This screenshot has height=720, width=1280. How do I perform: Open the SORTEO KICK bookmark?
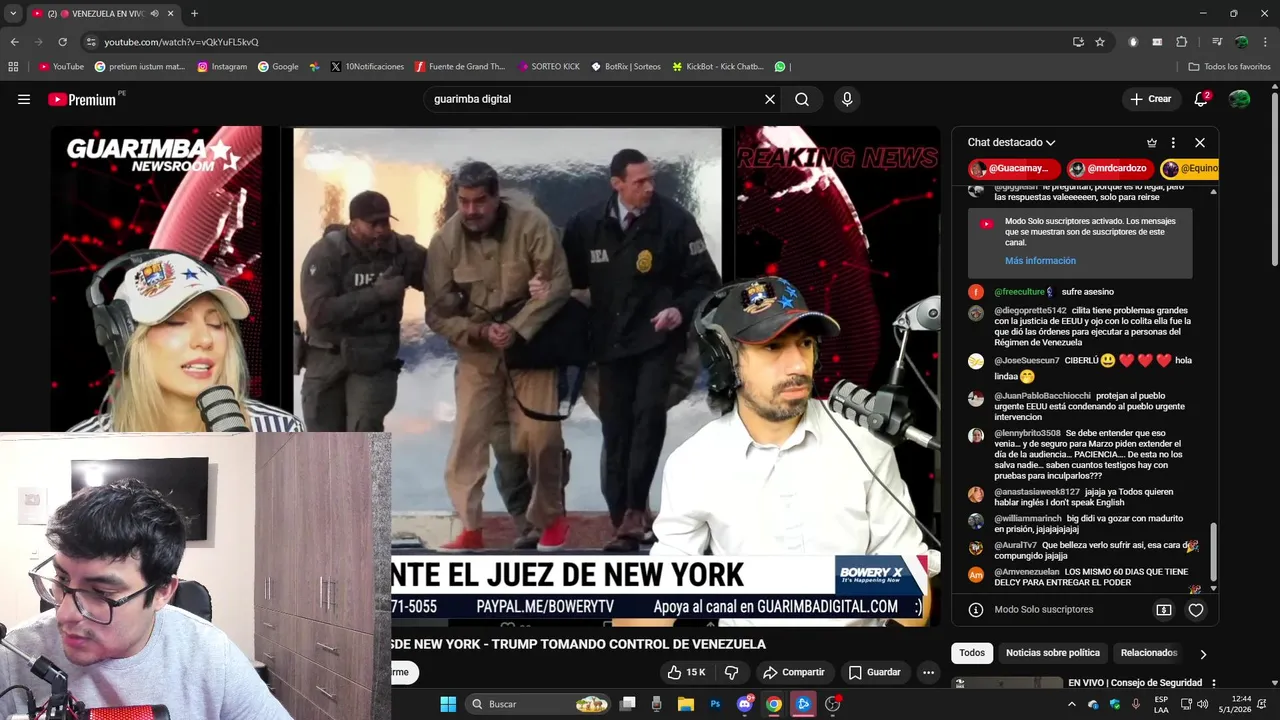[549, 67]
